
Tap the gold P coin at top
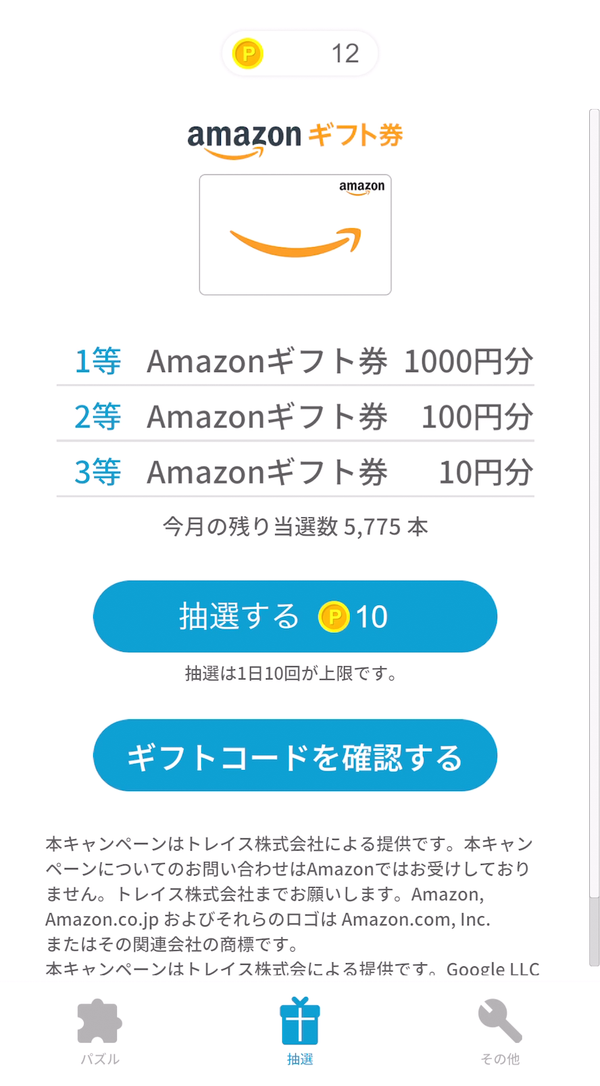click(249, 53)
